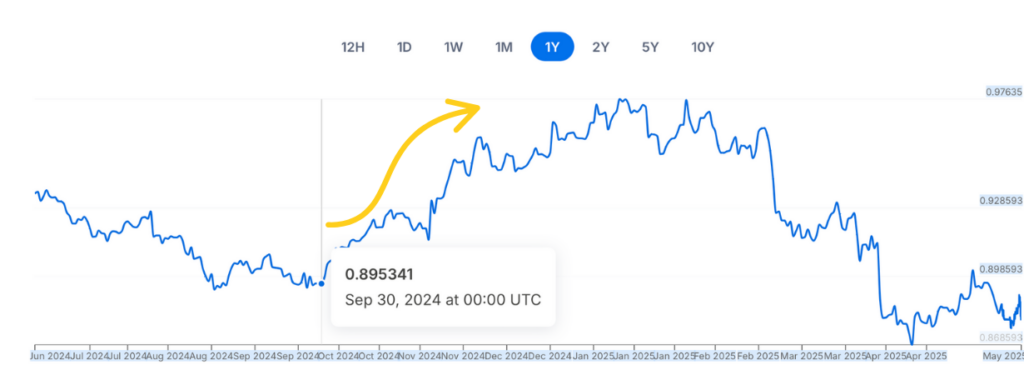Click the chart line's lowest dip
Screen dimensions: 1024x375
(911, 342)
